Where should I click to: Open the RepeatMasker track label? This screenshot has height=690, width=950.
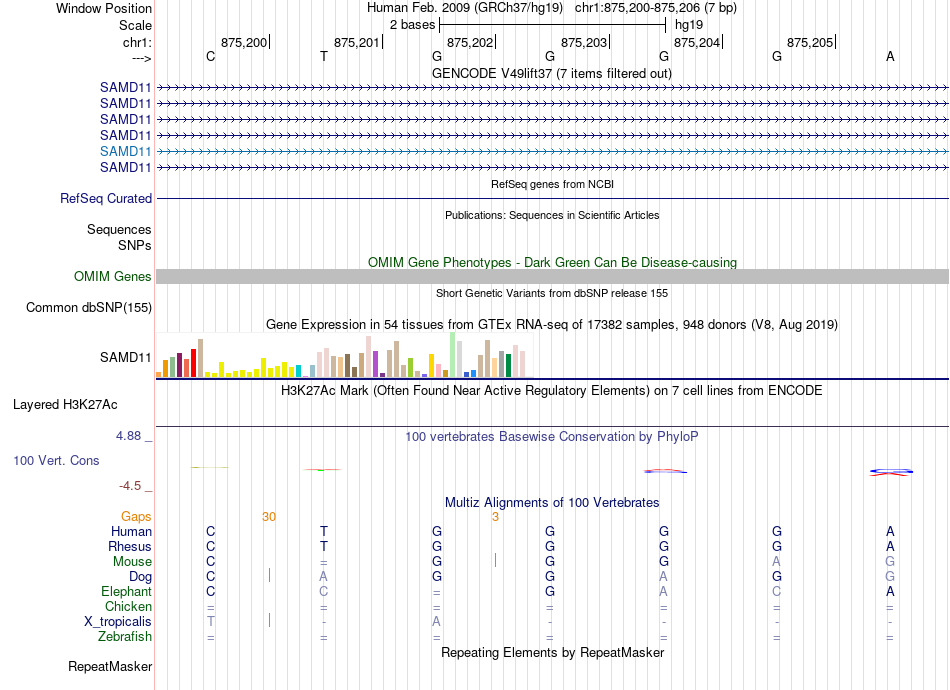(110, 666)
